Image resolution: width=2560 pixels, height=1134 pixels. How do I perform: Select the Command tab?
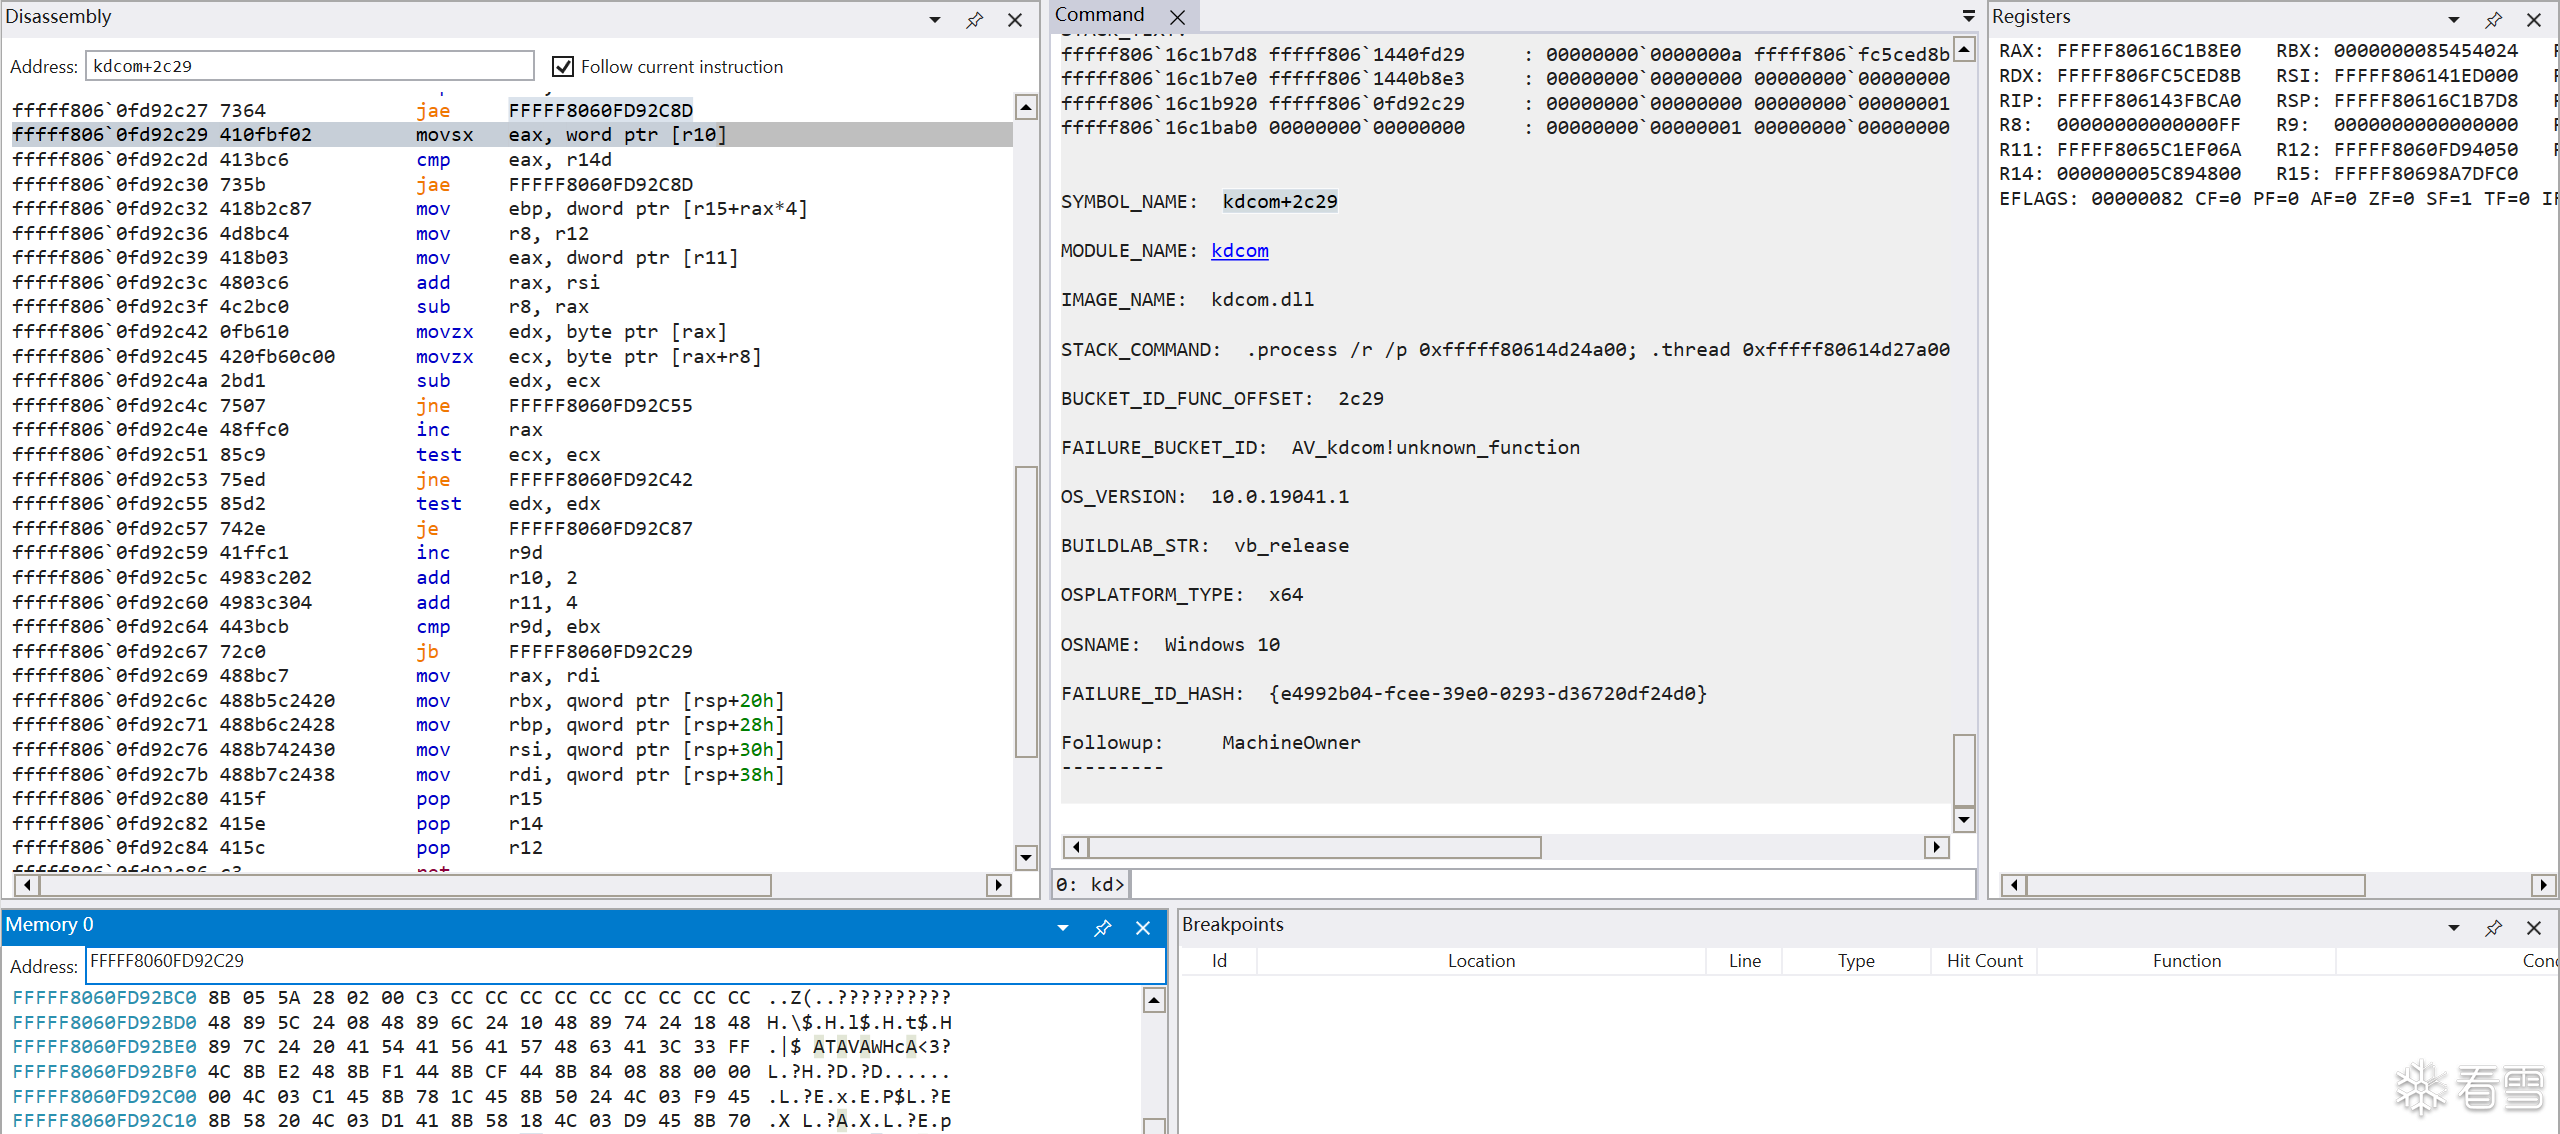click(x=1099, y=15)
